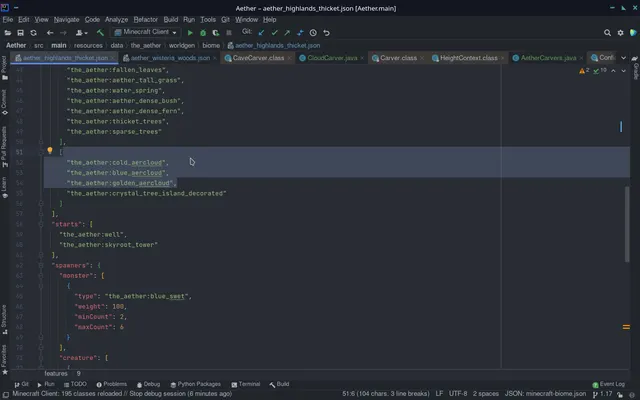Viewport: 640px width, 400px height.
Task: Open the Pull Requests side tool window
Action: pyautogui.click(x=4, y=147)
